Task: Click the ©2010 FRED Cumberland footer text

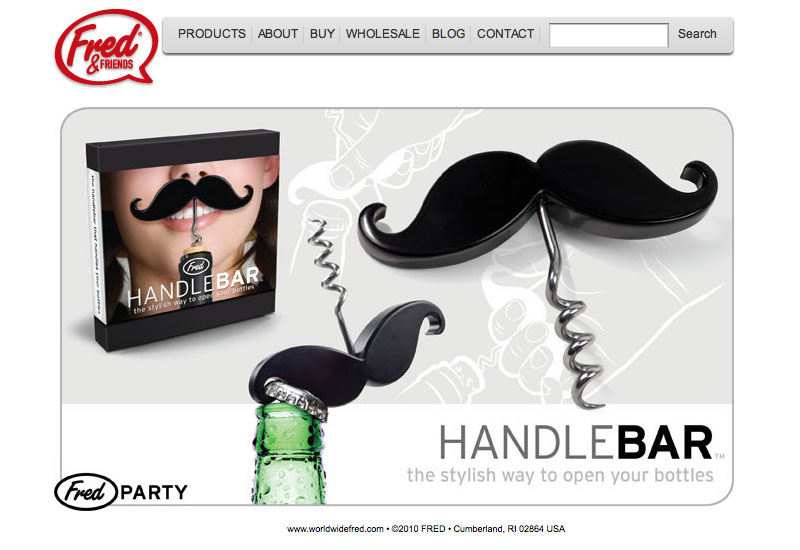Action: [x=478, y=529]
